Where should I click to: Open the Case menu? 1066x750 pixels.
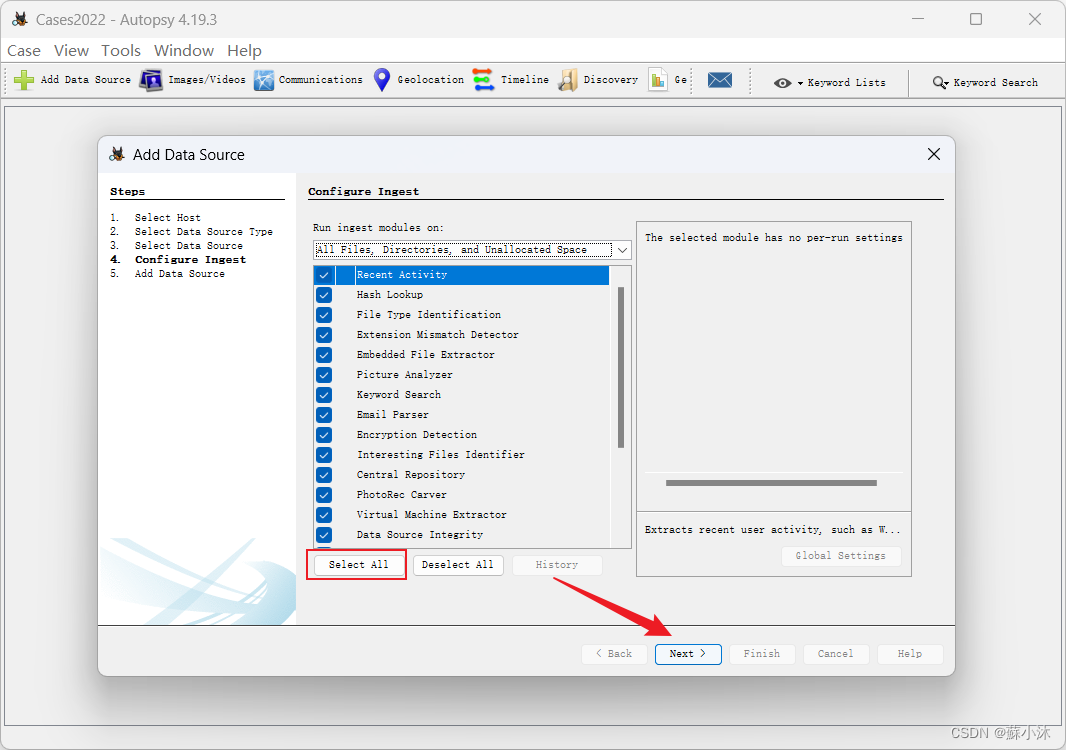[x=24, y=50]
